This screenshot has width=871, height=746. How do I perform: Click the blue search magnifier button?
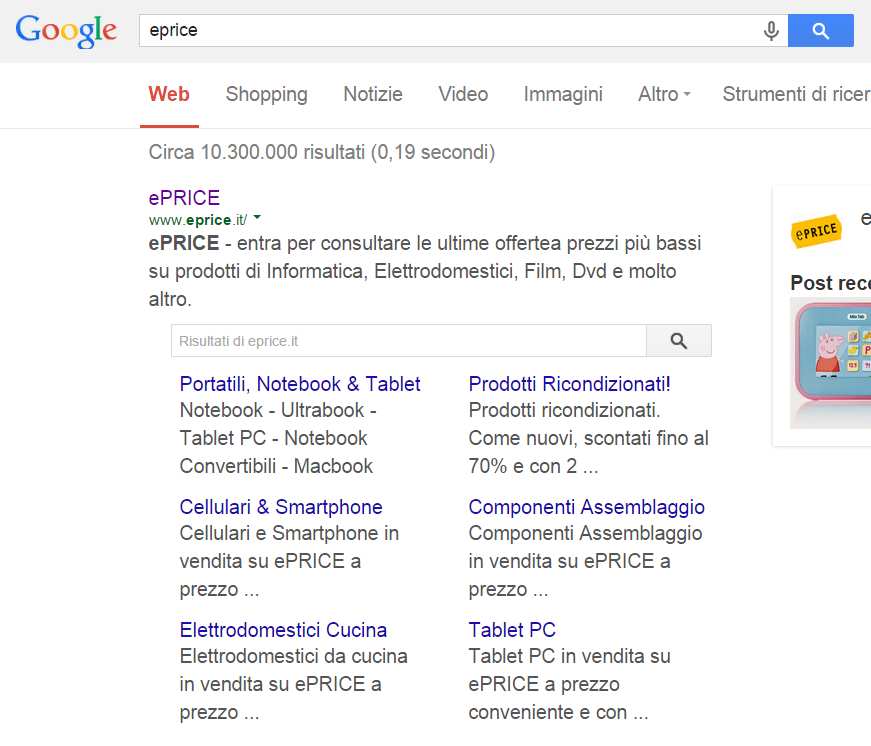point(820,31)
